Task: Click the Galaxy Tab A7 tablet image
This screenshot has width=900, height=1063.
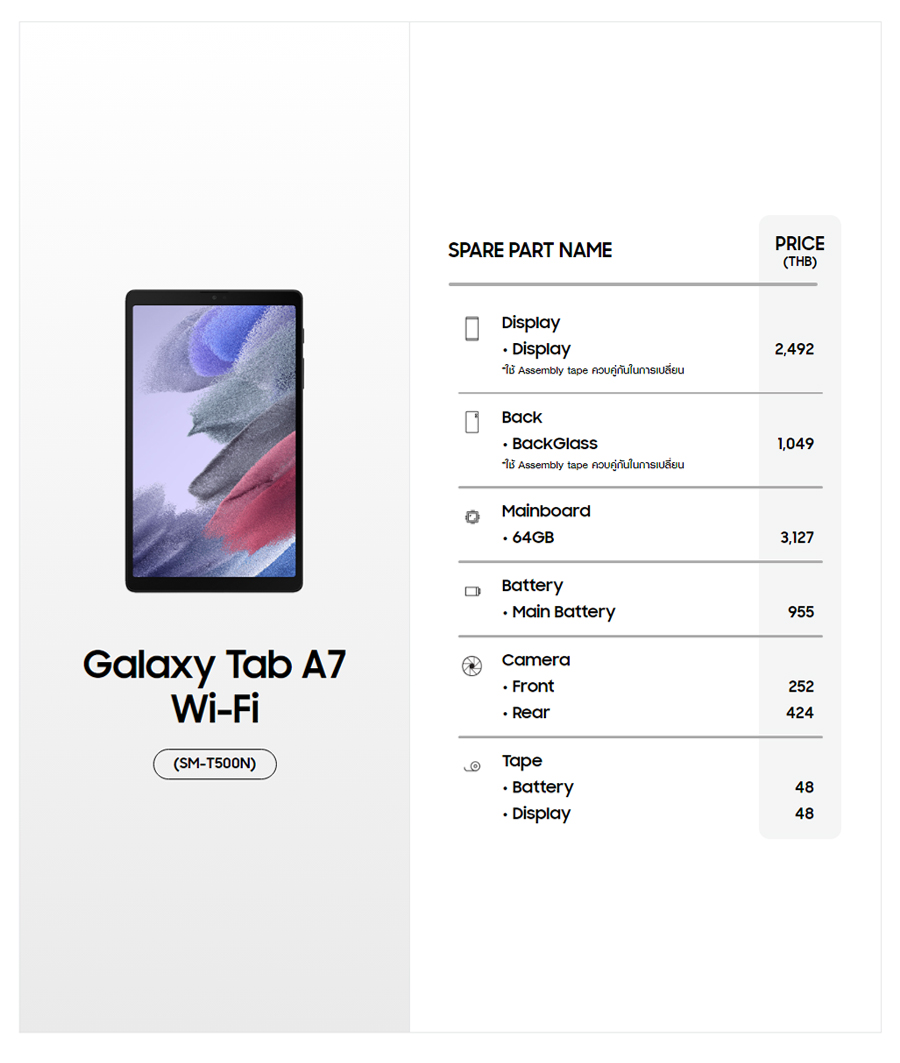Action: tap(214, 441)
